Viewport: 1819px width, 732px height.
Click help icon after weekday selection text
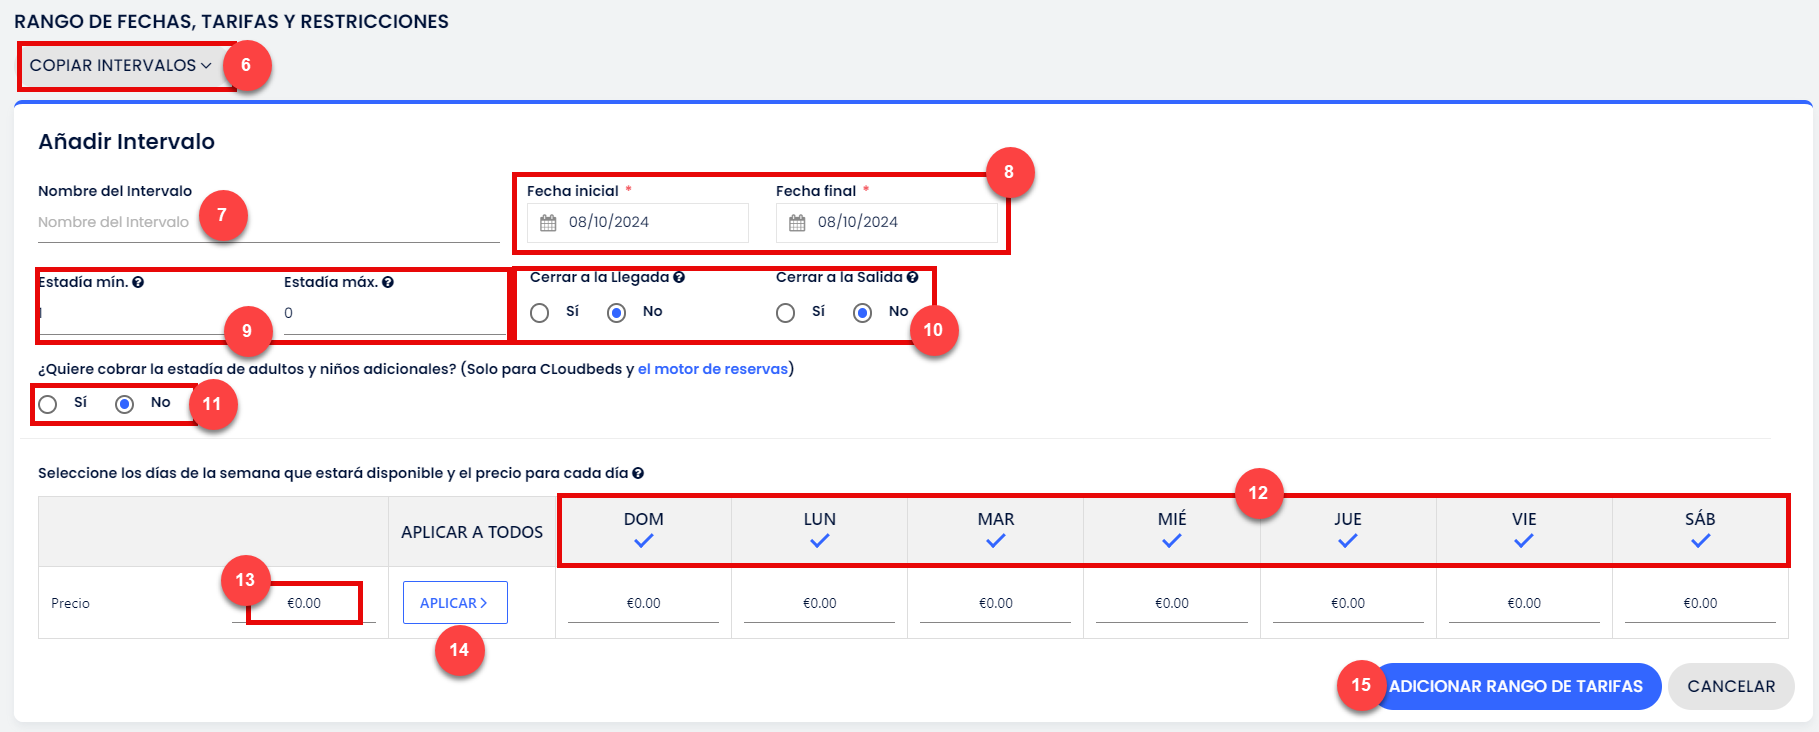(x=638, y=473)
